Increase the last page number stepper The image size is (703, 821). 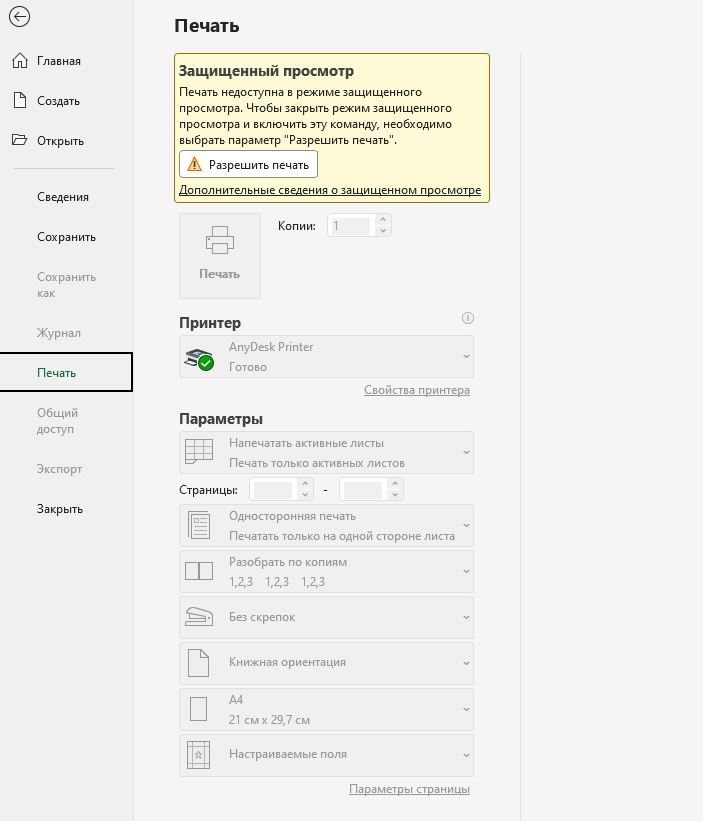[x=395, y=484]
